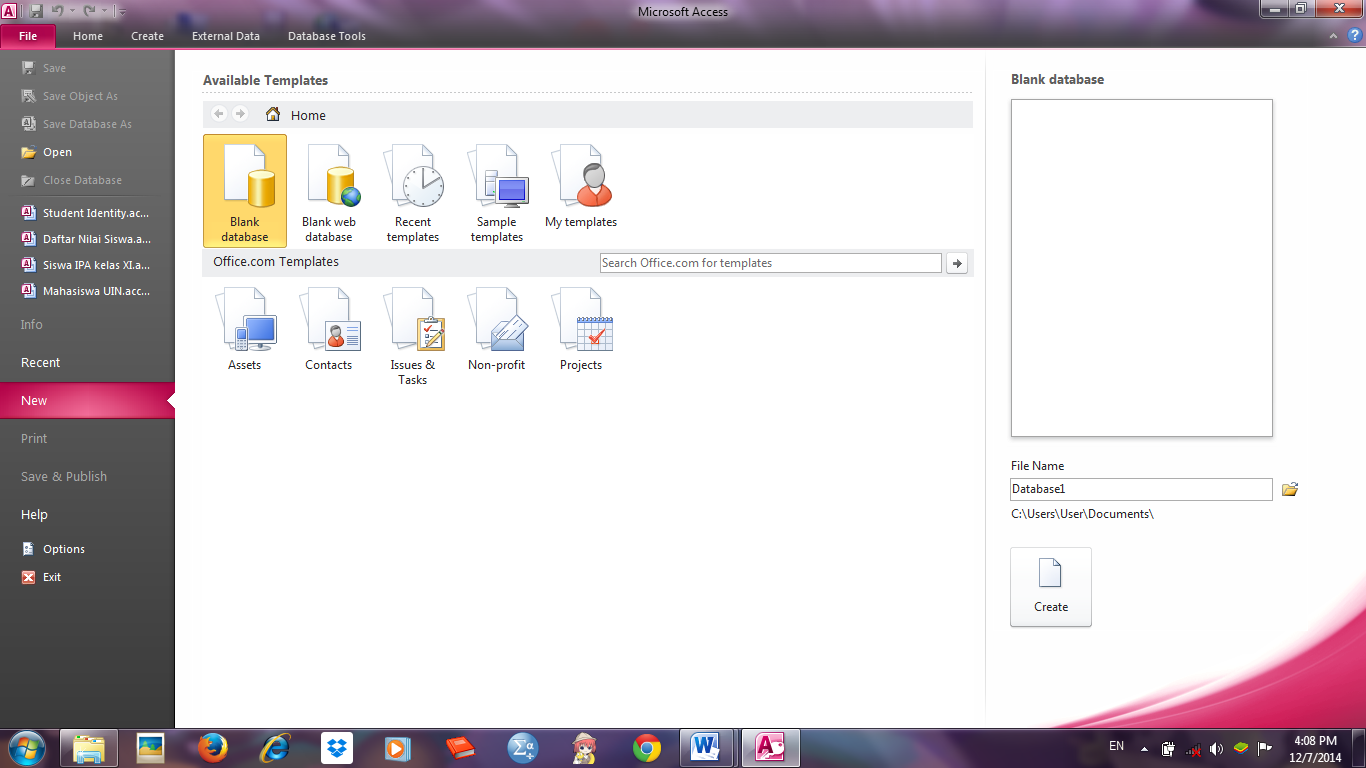This screenshot has height=768, width=1366.
Task: Open Siswa IPA kelas XI recent database
Action: coord(87,265)
